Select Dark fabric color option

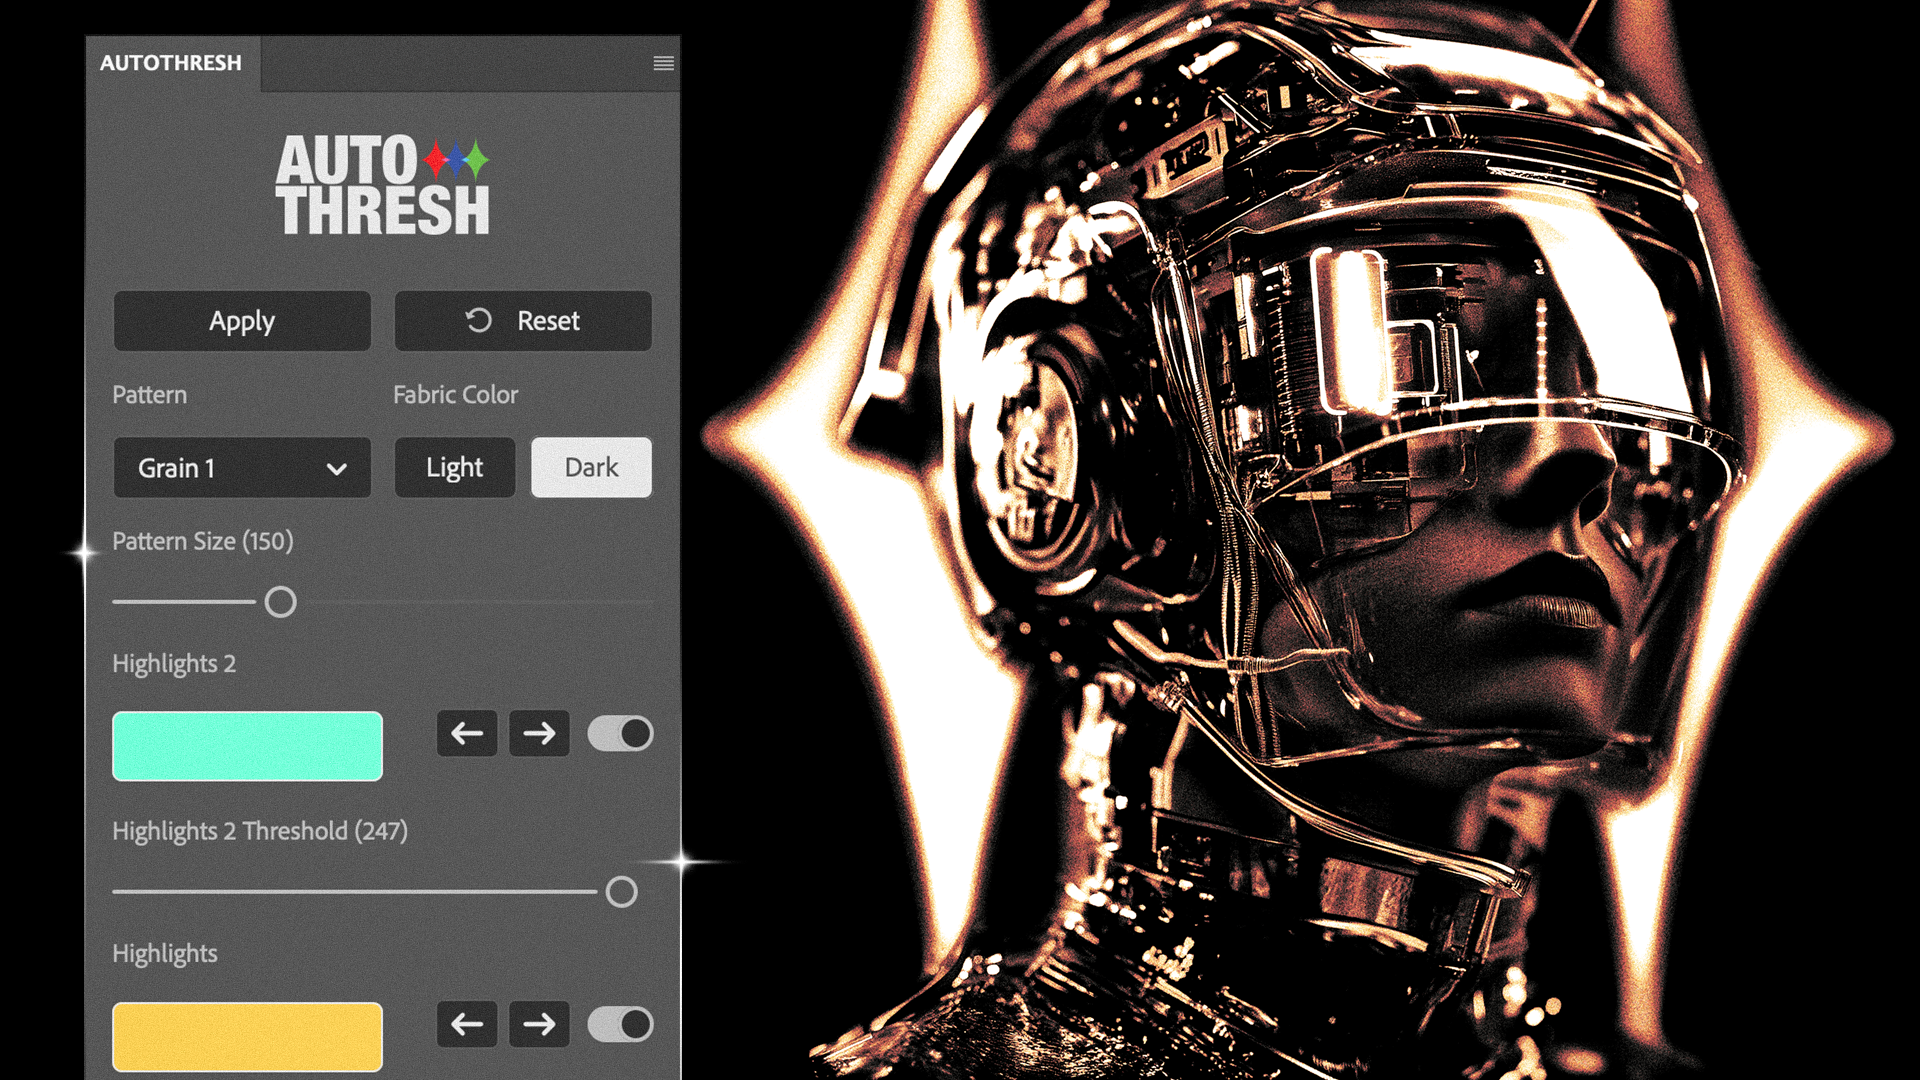[x=591, y=465]
